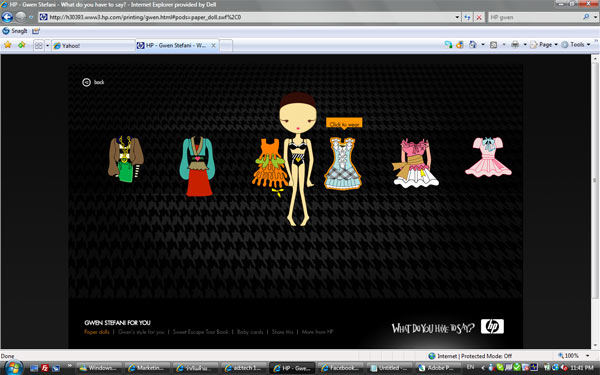Switch to the Yahoo! tab
This screenshot has width=600, height=375.
93,46
